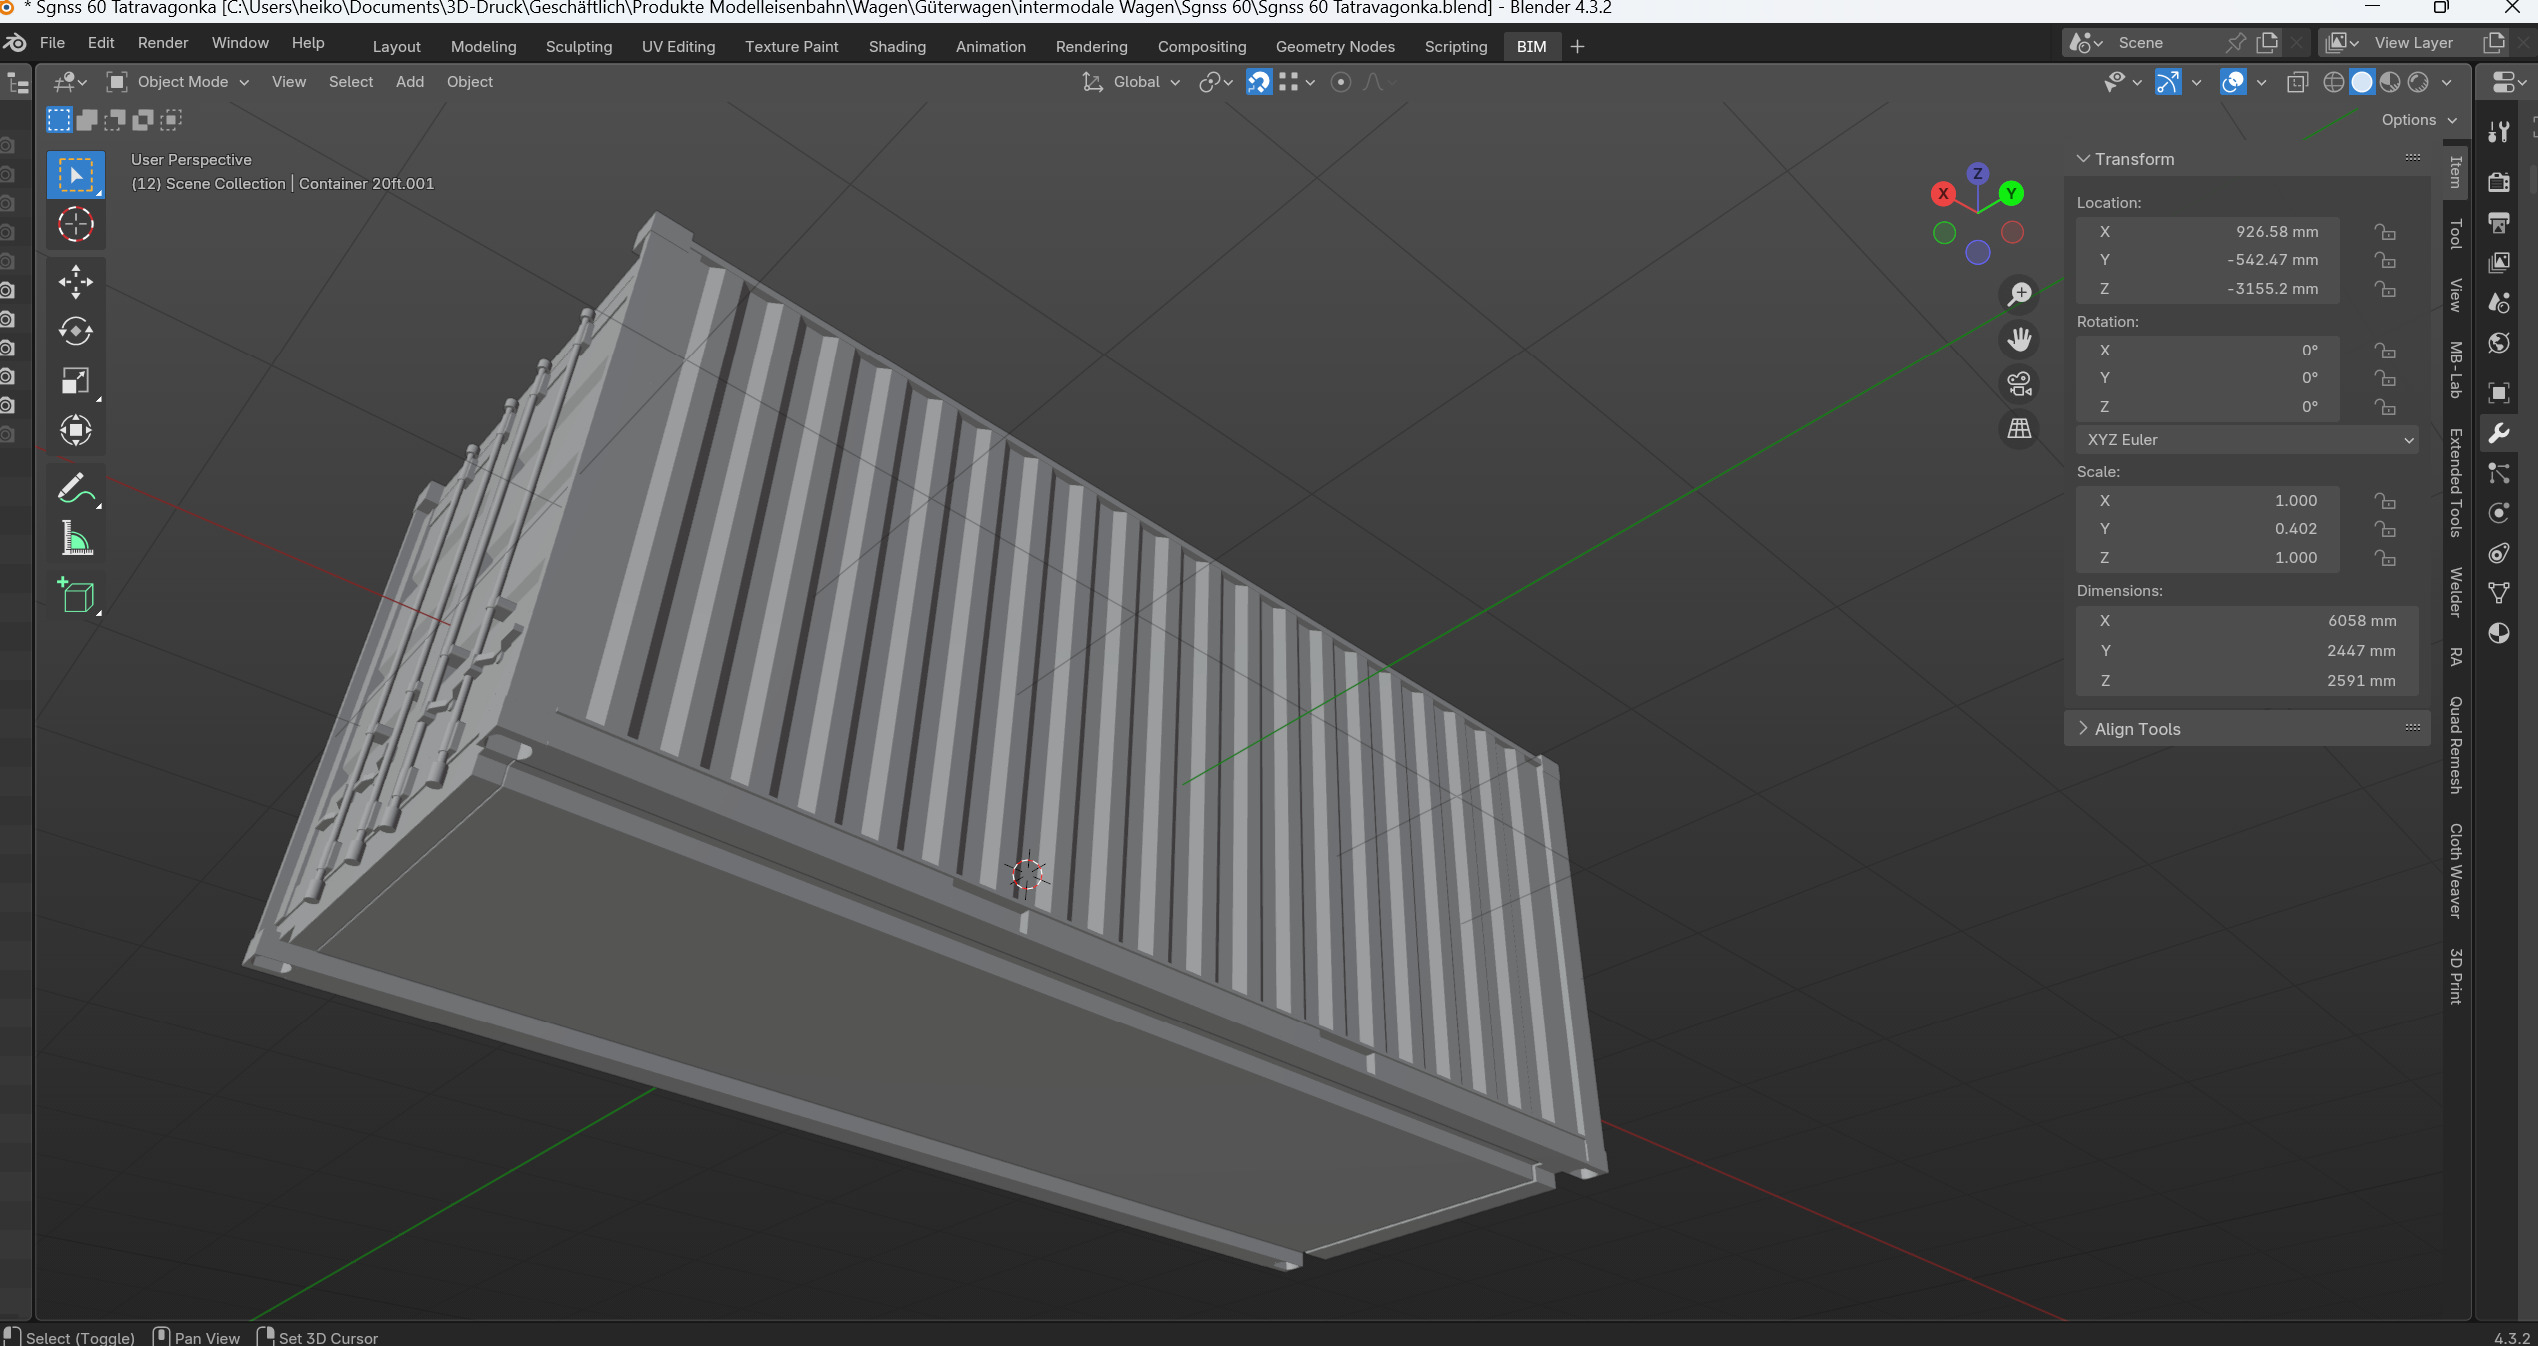Switch to Material Preview shading

coord(2390,82)
